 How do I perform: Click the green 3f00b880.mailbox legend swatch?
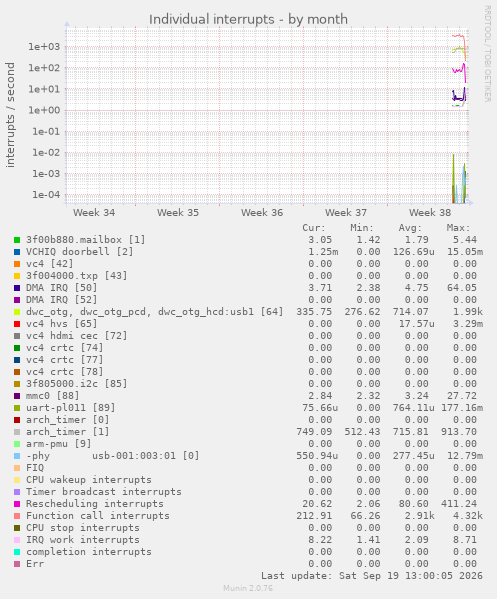coord(17,240)
